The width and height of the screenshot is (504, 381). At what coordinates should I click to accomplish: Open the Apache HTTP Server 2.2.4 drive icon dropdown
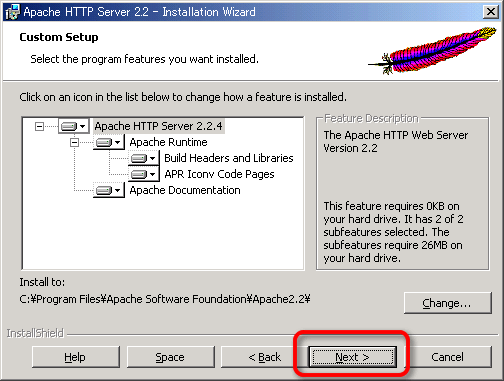click(74, 126)
